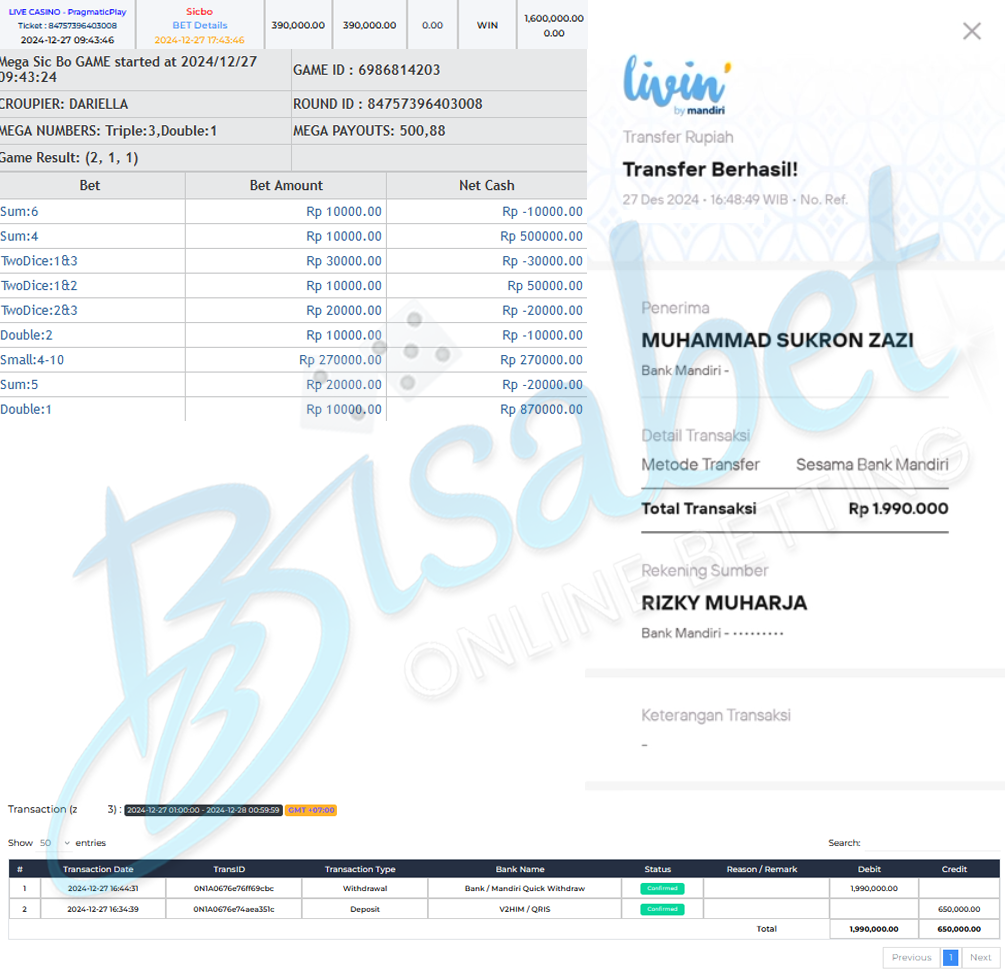Click the LIVE CASINO - PragmaticPlay label
This screenshot has width=1007, height=974.
[67, 12]
